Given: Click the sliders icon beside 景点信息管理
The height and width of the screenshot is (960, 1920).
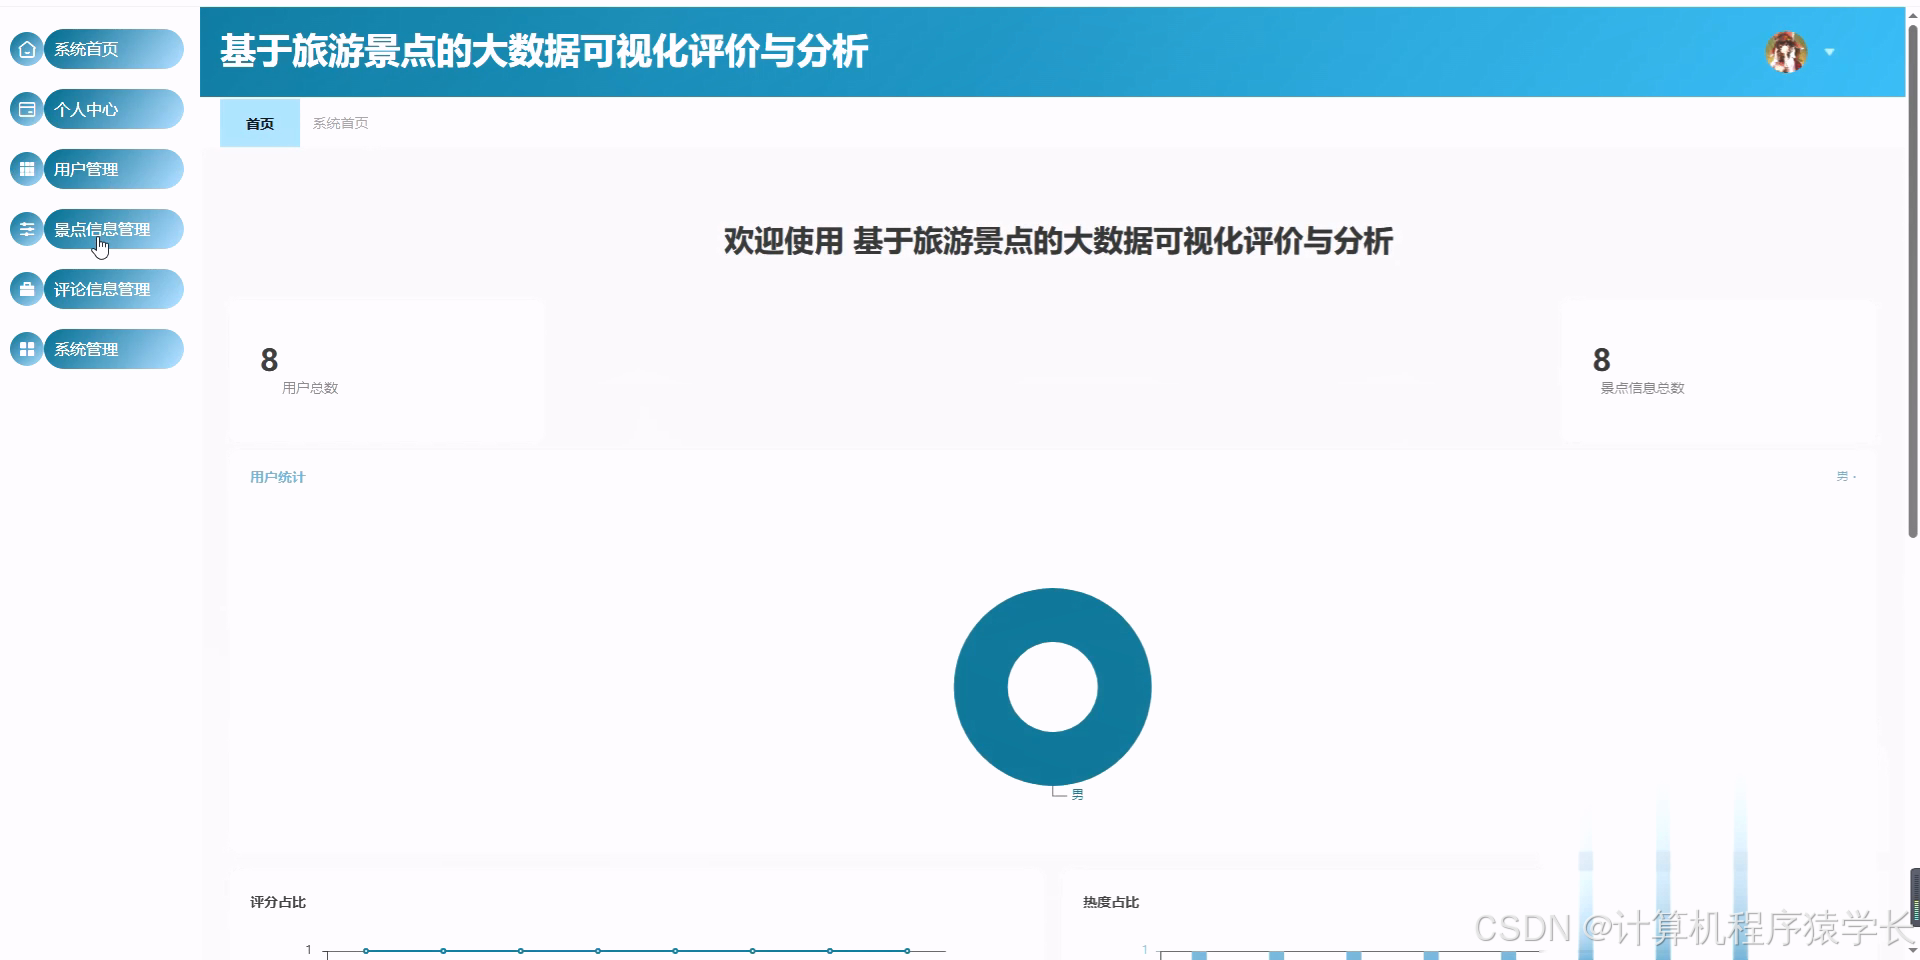Looking at the screenshot, I should pyautogui.click(x=26, y=228).
